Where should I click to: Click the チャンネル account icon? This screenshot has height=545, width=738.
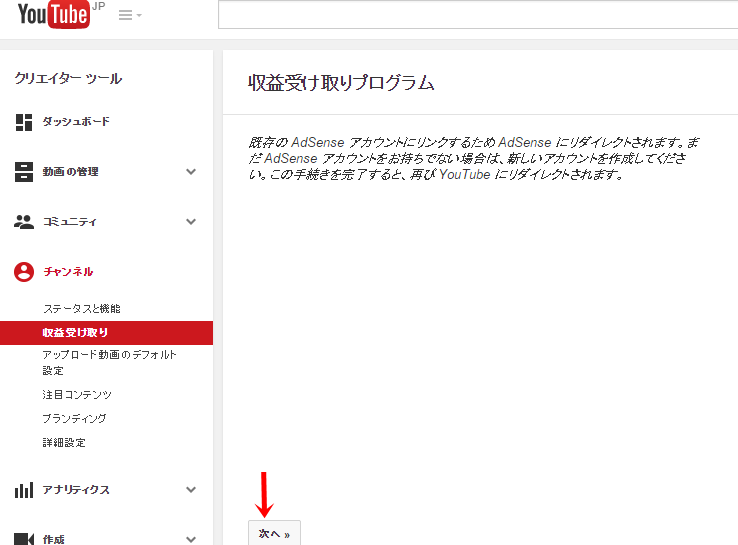tap(24, 272)
